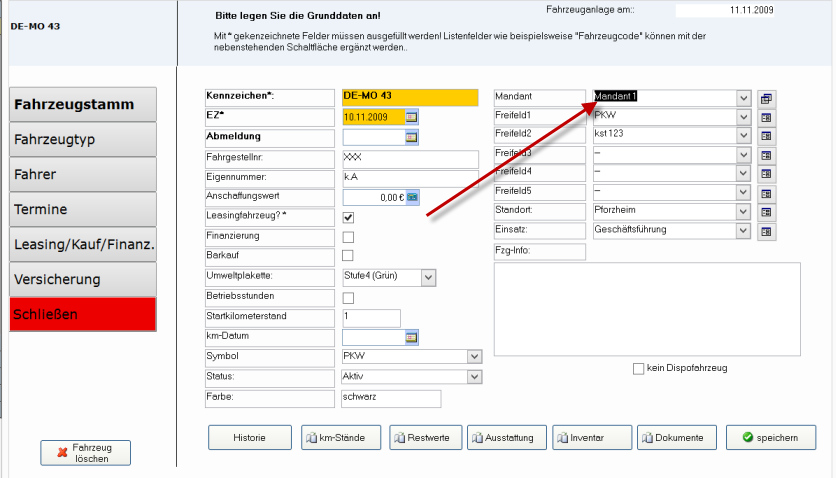The image size is (836, 478).
Task: Click the Anschaffungswert amount field
Action: [x=374, y=197]
